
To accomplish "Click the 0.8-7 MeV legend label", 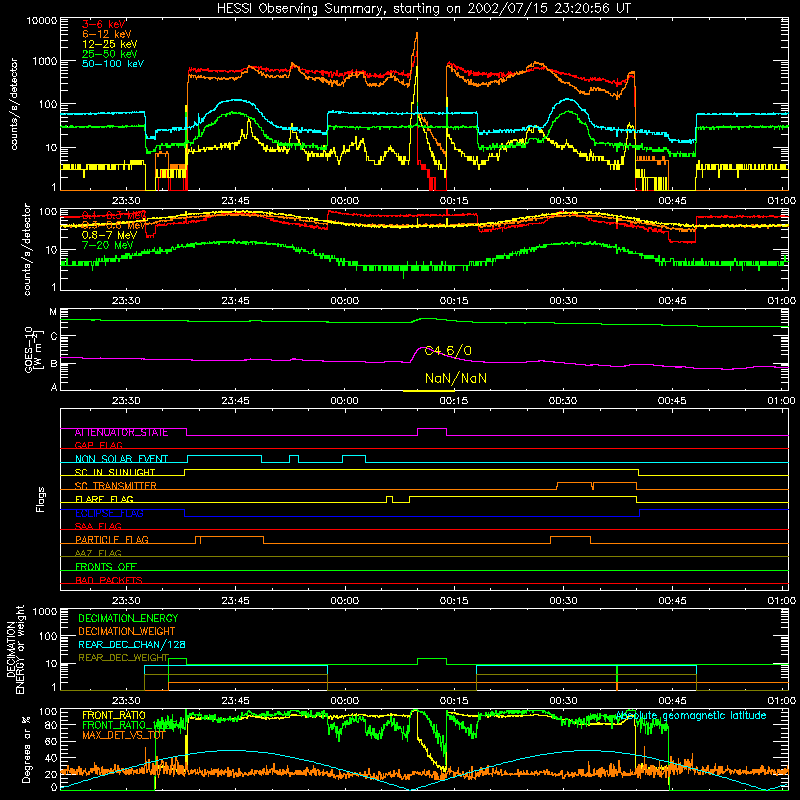I will 109,235.
